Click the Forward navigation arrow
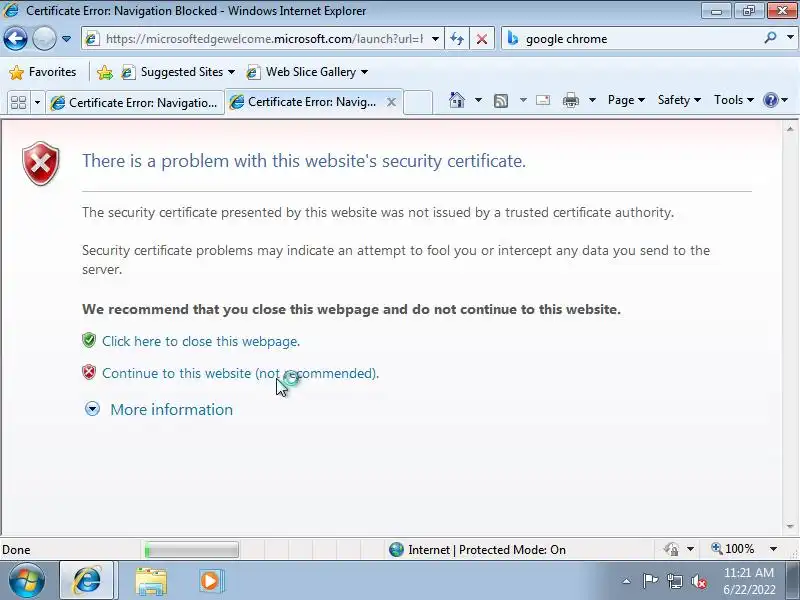Image resolution: width=800 pixels, height=600 pixels. point(44,39)
